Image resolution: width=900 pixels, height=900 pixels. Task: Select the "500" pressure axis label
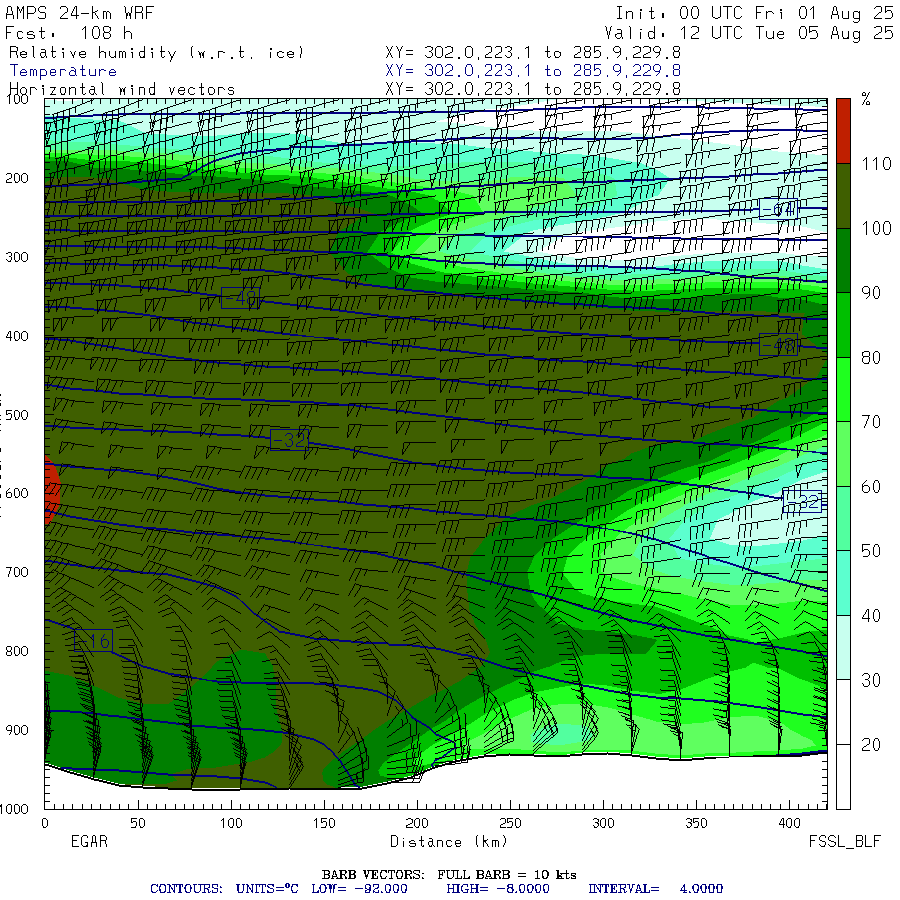pyautogui.click(x=17, y=415)
